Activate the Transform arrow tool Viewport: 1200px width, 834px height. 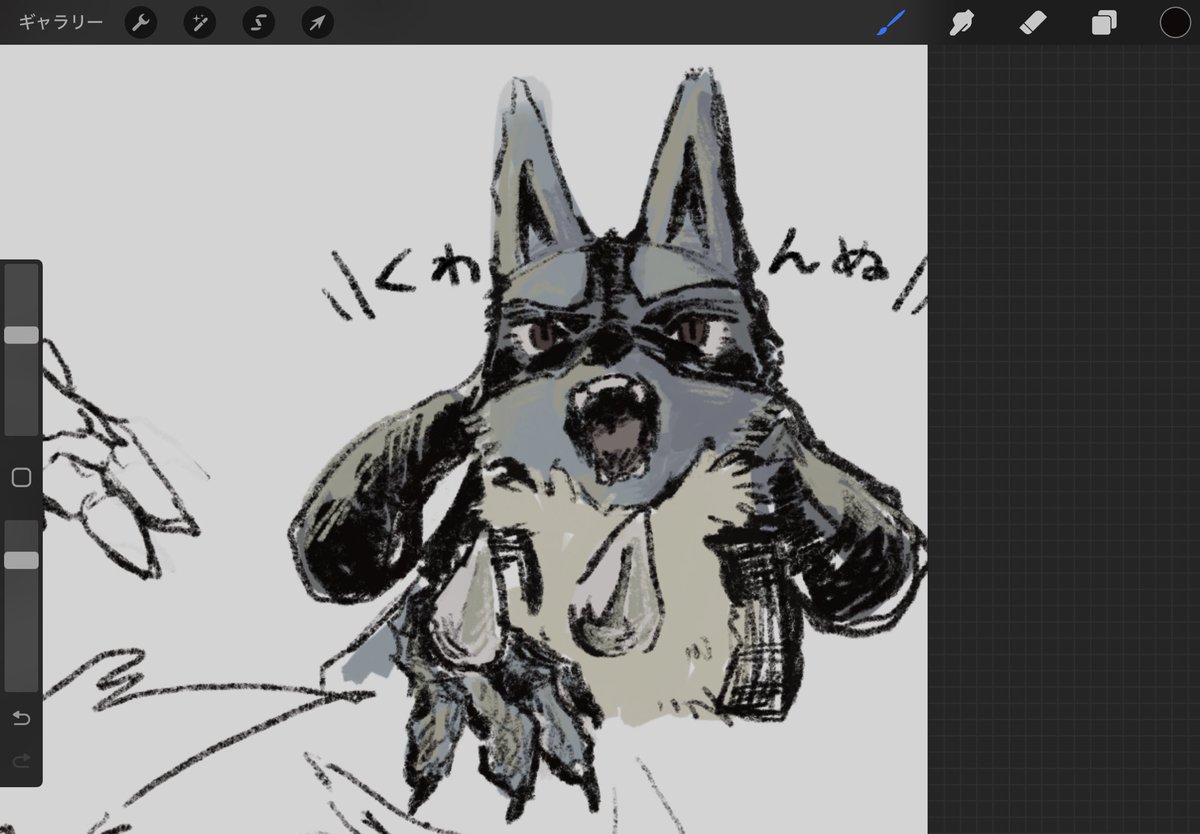pos(318,22)
